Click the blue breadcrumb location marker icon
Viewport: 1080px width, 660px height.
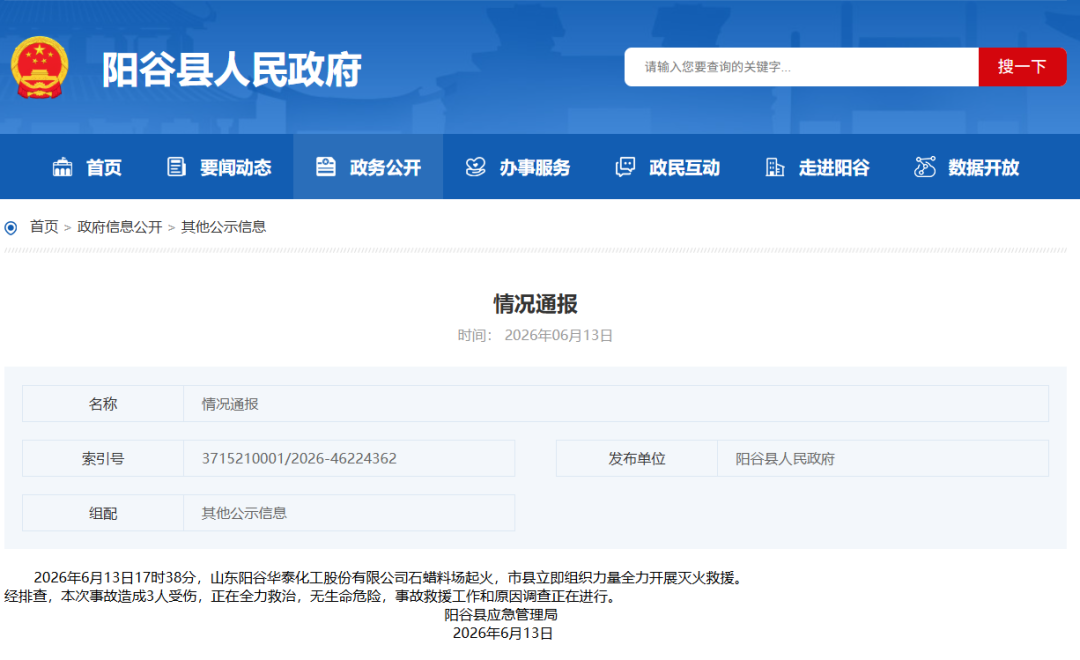pyautogui.click(x=11, y=227)
